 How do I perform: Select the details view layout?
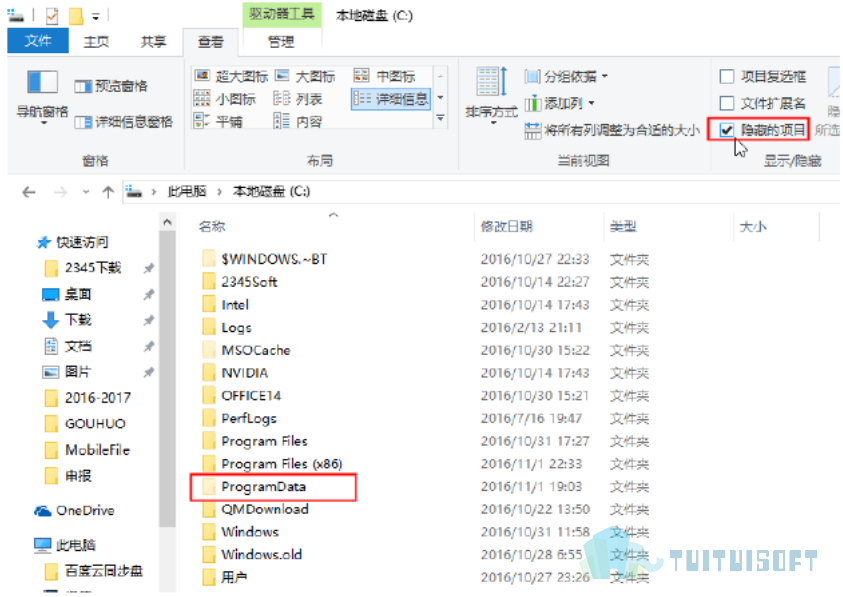click(391, 99)
